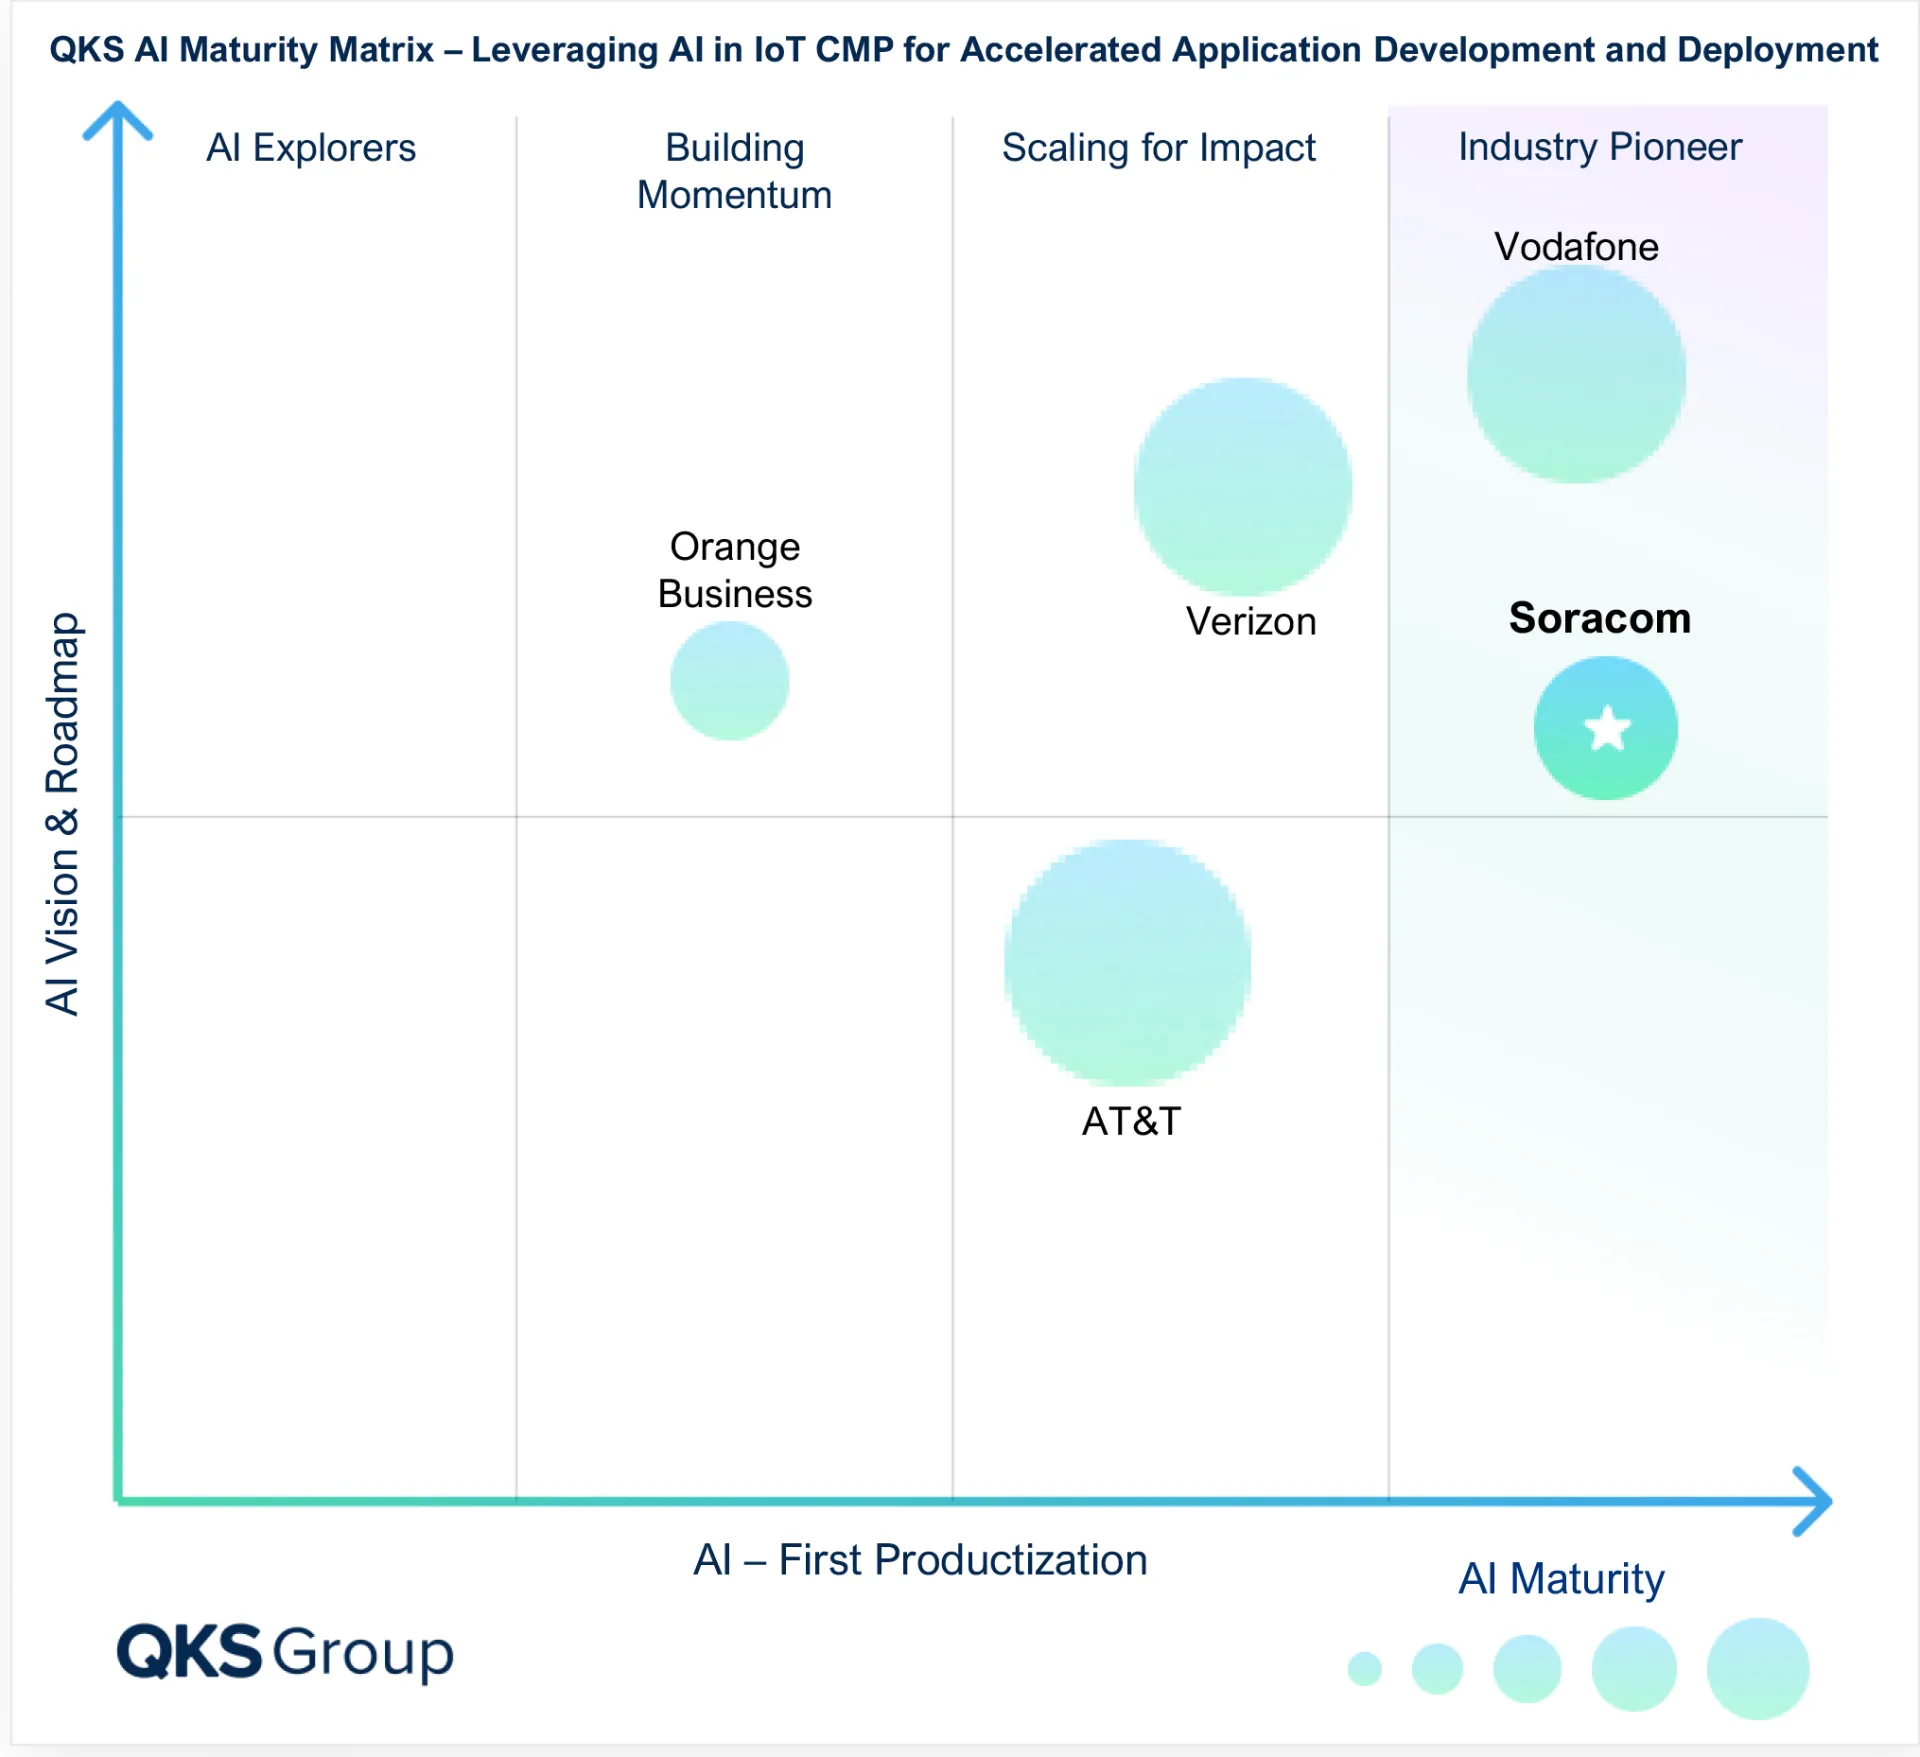Click the Verizon bubble

1243,487
